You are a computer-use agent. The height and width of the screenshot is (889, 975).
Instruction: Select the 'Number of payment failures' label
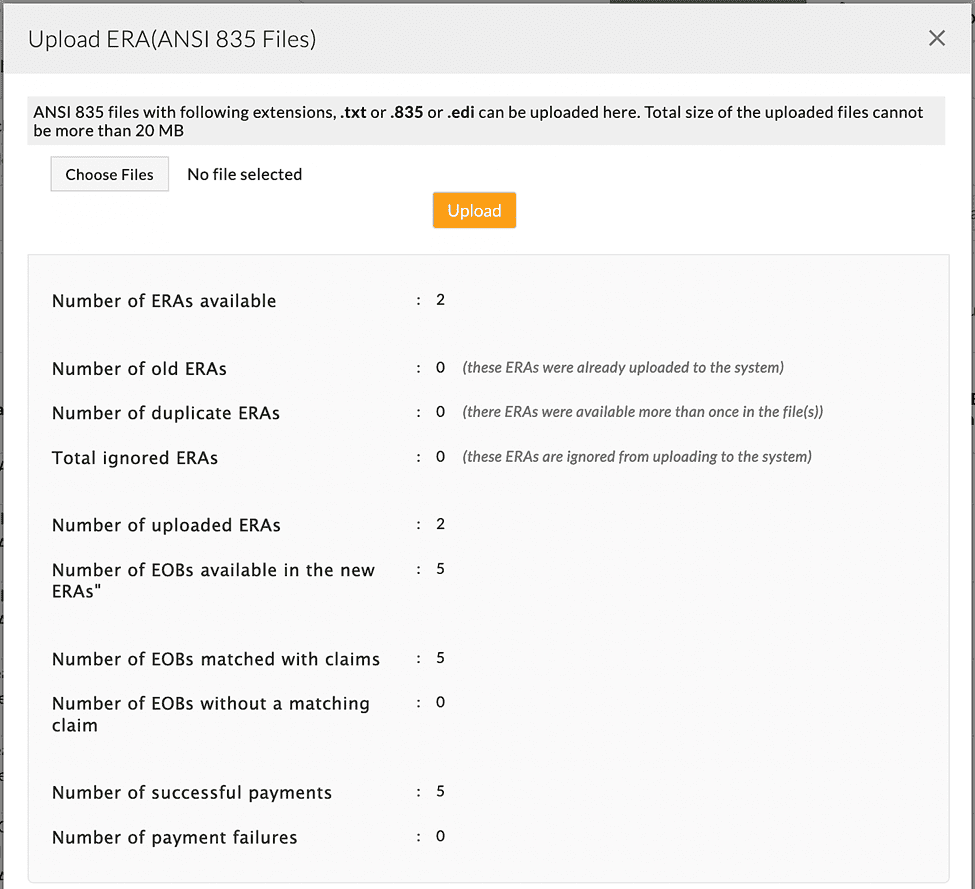174,837
